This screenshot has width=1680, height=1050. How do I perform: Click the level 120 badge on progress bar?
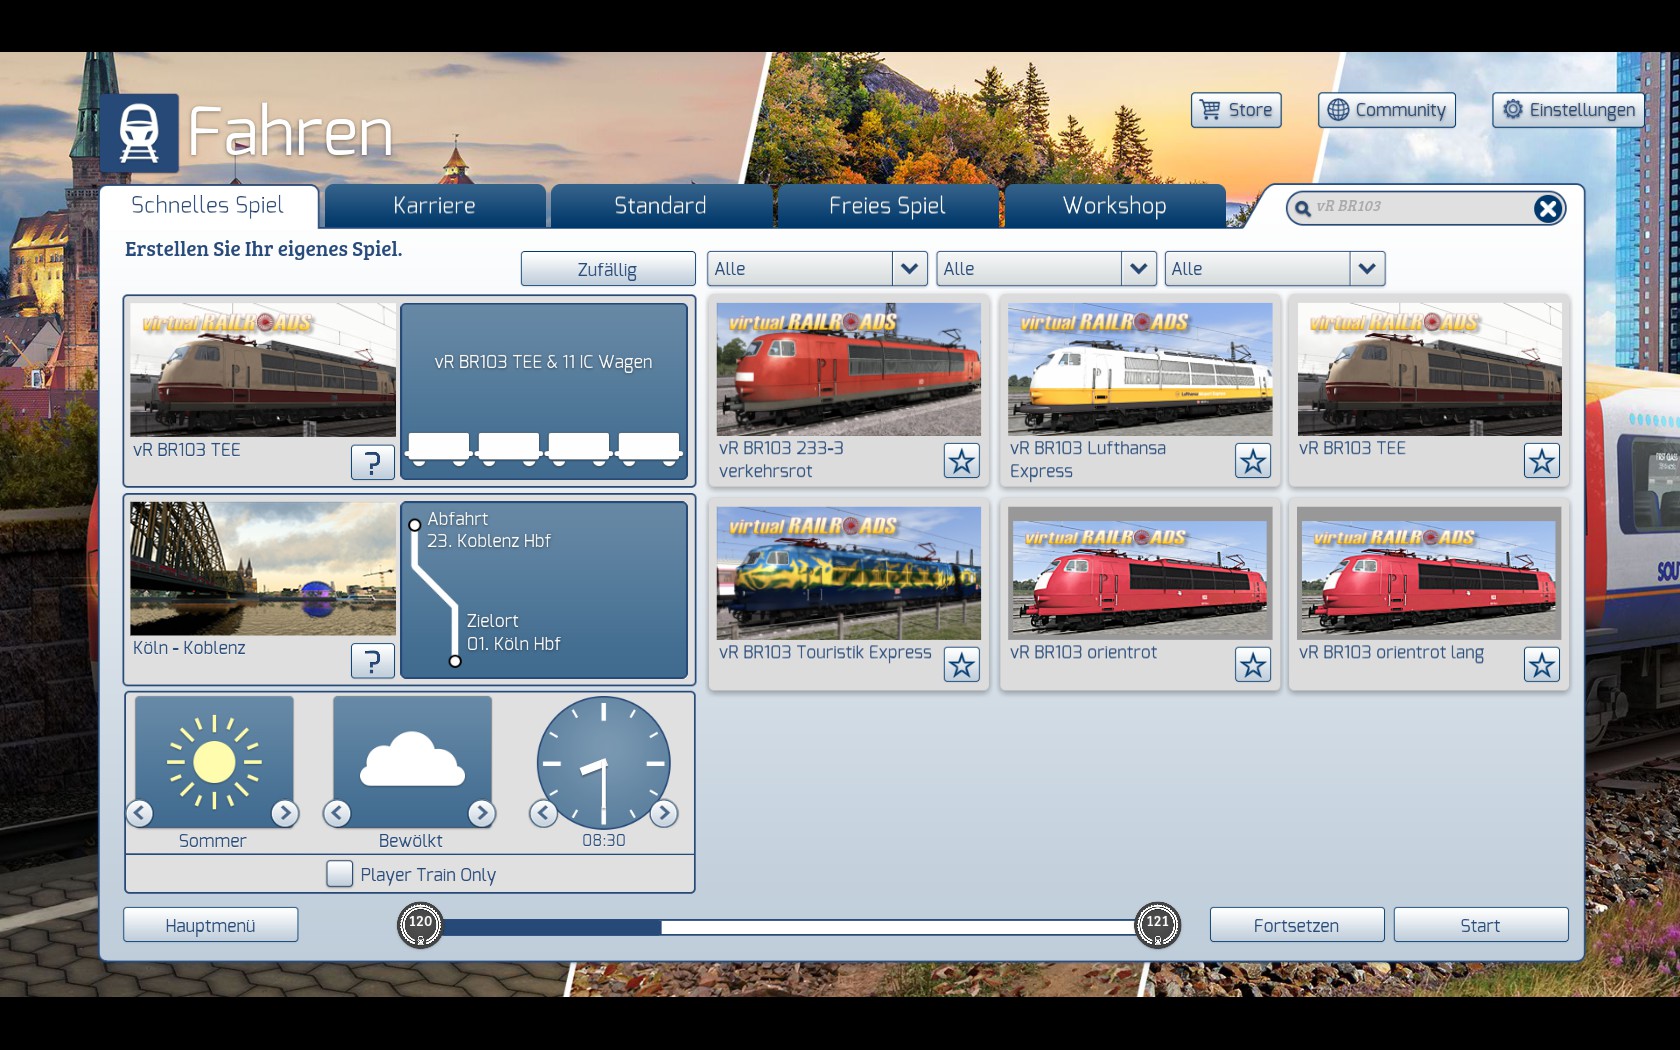[x=420, y=925]
